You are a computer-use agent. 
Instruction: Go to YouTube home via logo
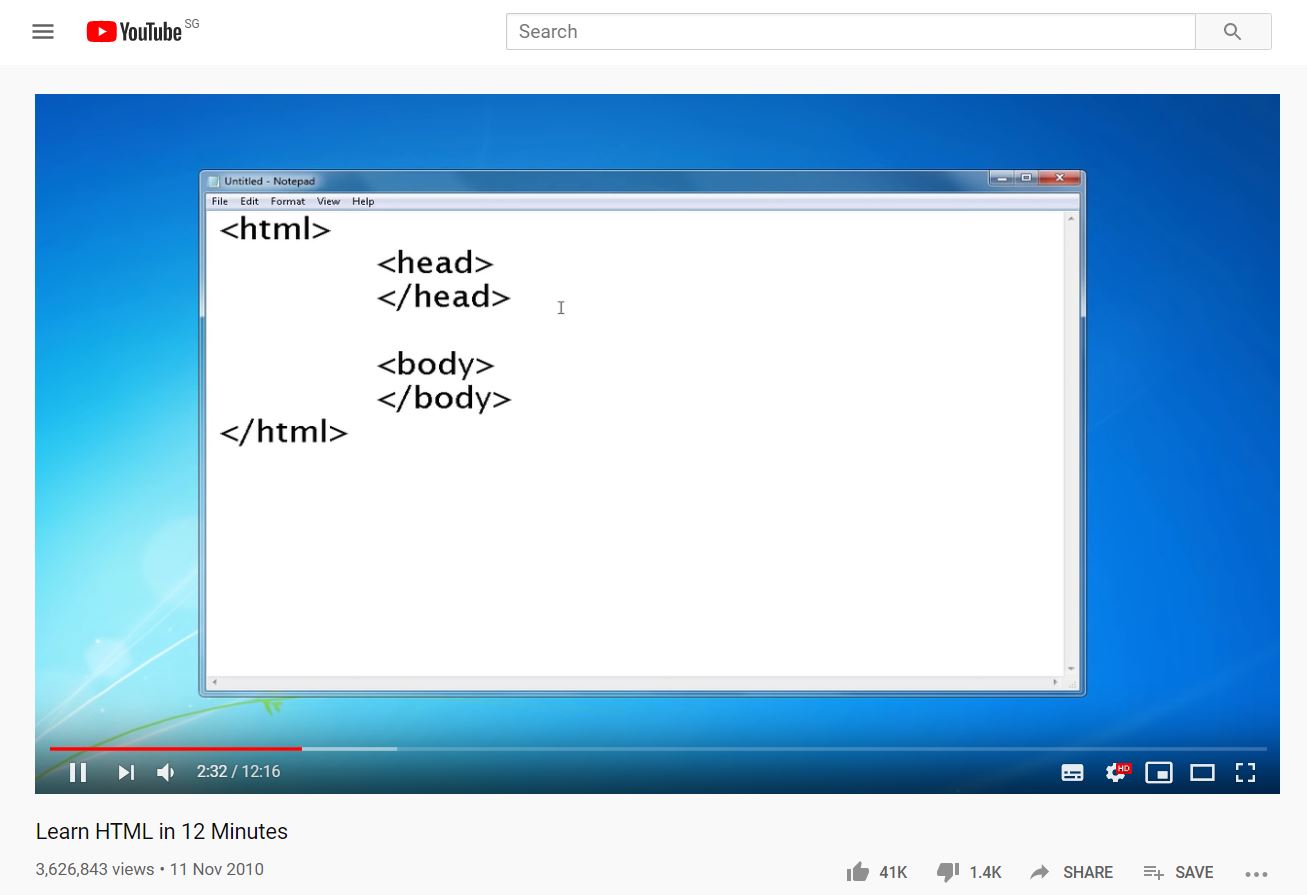(133, 32)
